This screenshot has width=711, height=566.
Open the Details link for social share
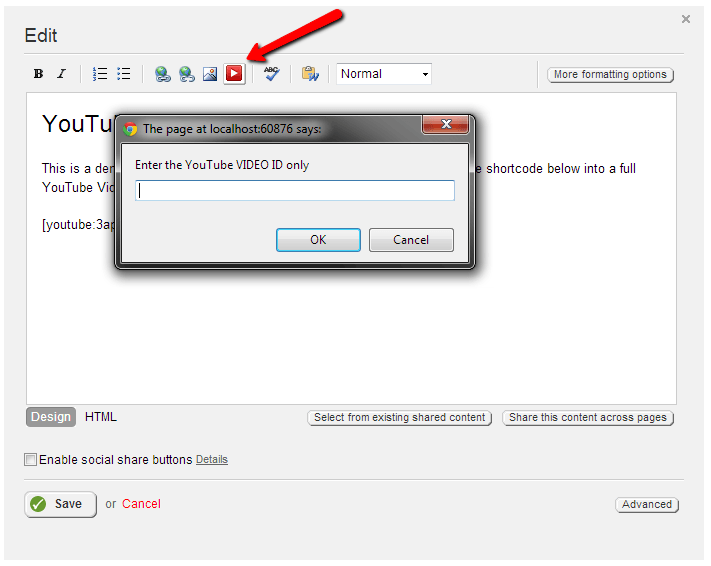pos(212,459)
